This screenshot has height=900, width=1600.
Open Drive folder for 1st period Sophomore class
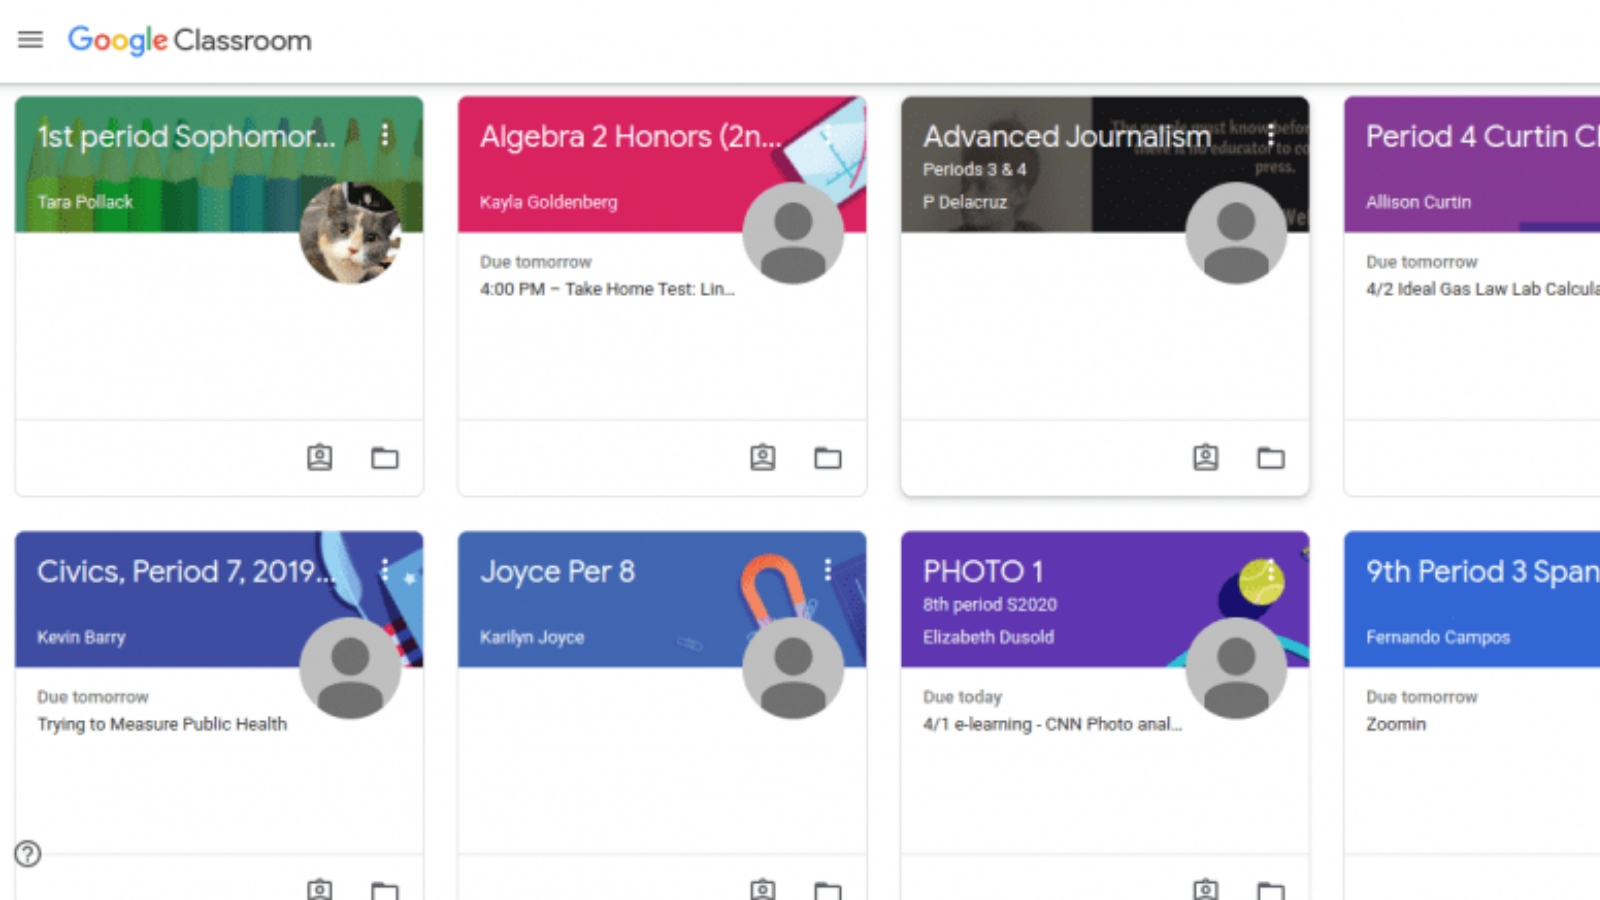pos(385,458)
